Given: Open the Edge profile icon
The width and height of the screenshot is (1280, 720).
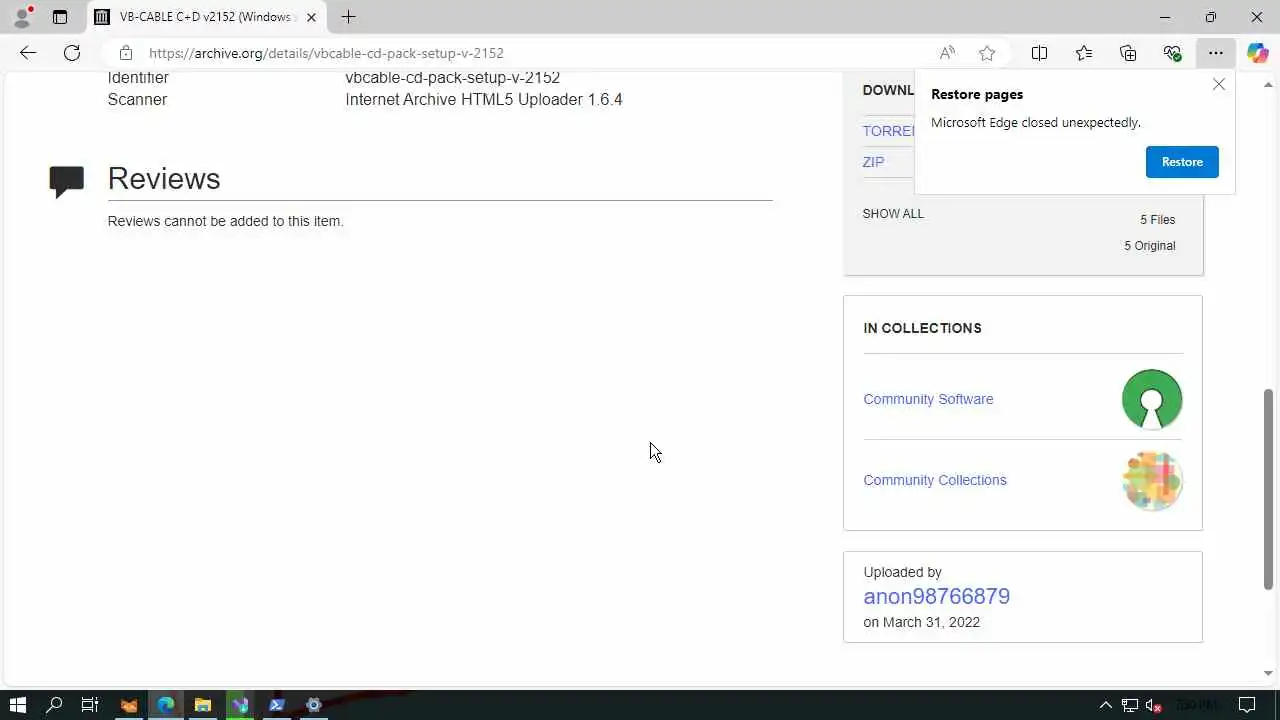Looking at the screenshot, I should tap(22, 17).
